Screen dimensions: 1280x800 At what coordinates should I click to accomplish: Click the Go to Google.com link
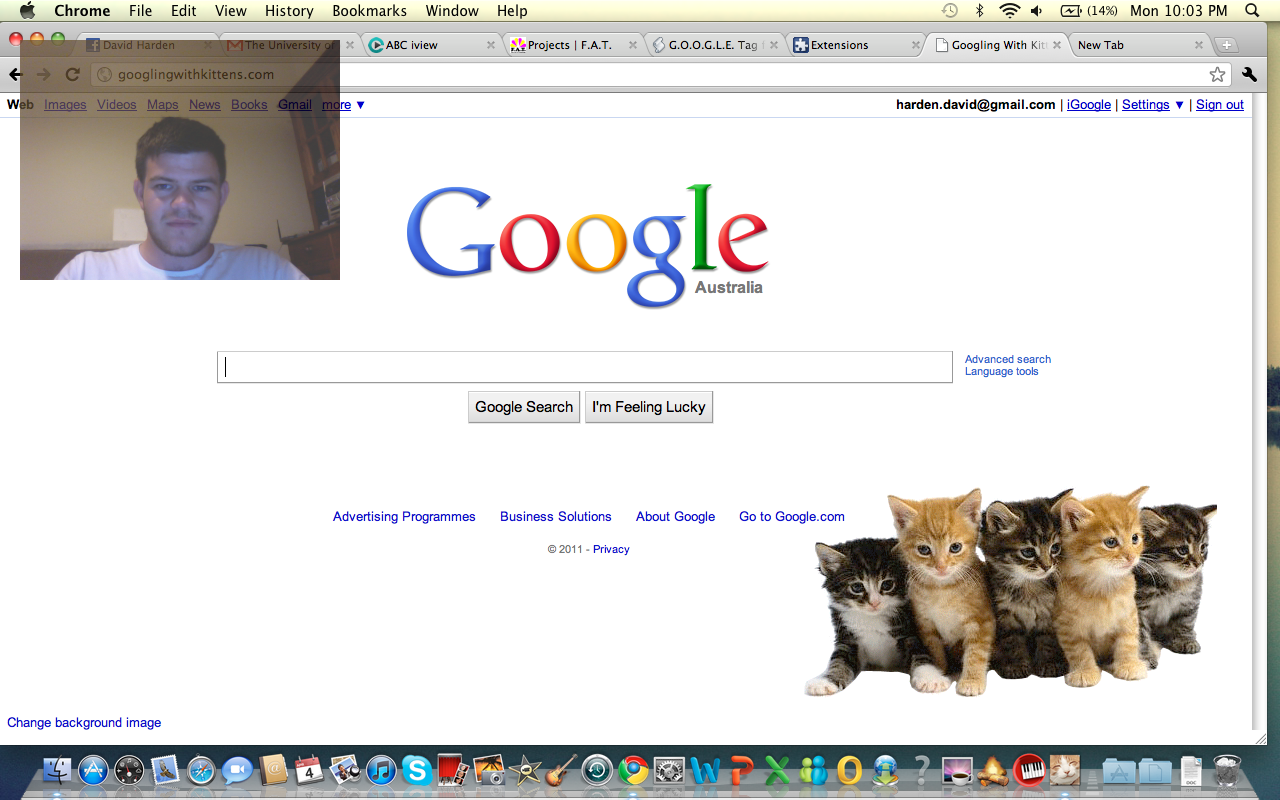click(792, 517)
